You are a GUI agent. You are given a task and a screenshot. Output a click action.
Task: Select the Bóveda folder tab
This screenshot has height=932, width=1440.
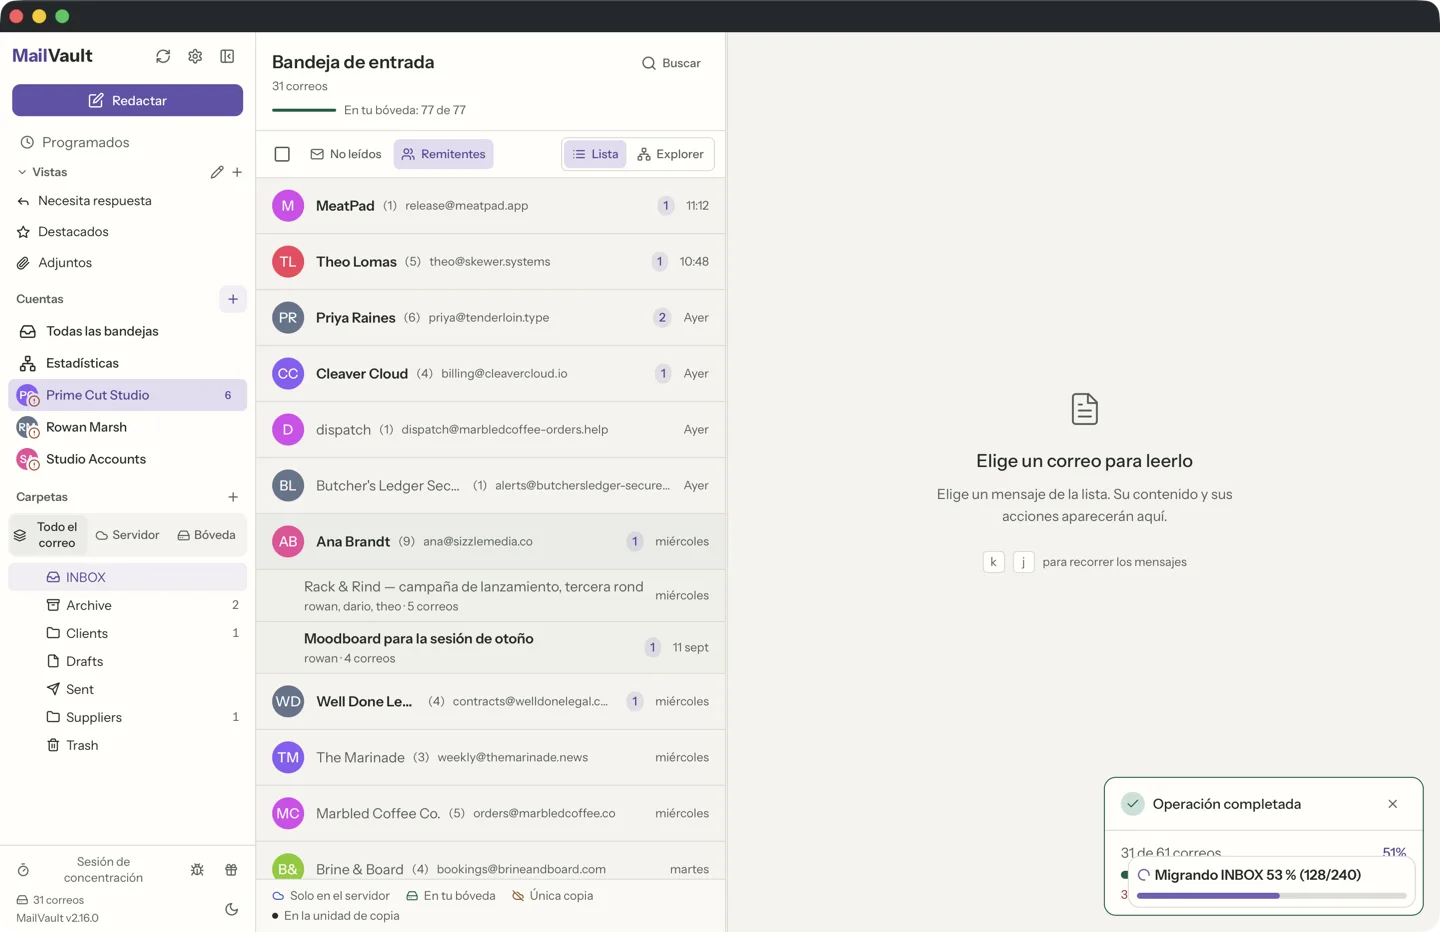[x=207, y=535]
